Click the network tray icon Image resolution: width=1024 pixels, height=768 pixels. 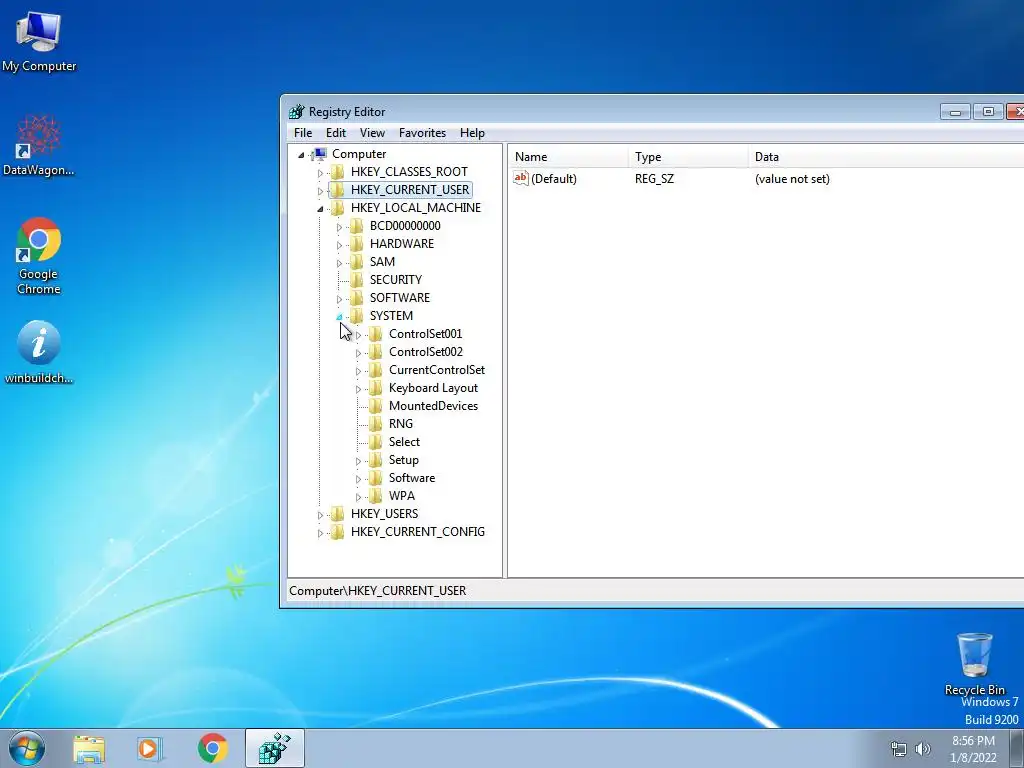899,749
